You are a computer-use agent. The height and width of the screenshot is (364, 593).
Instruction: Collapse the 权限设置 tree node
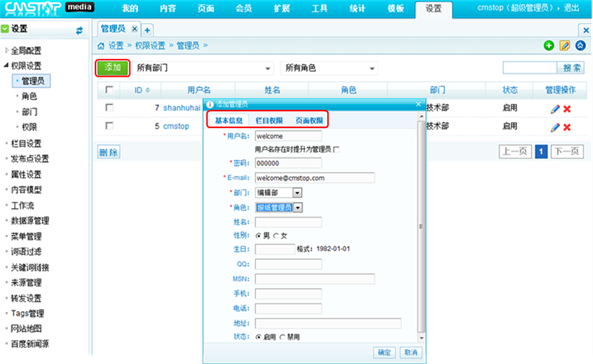(x=6, y=65)
